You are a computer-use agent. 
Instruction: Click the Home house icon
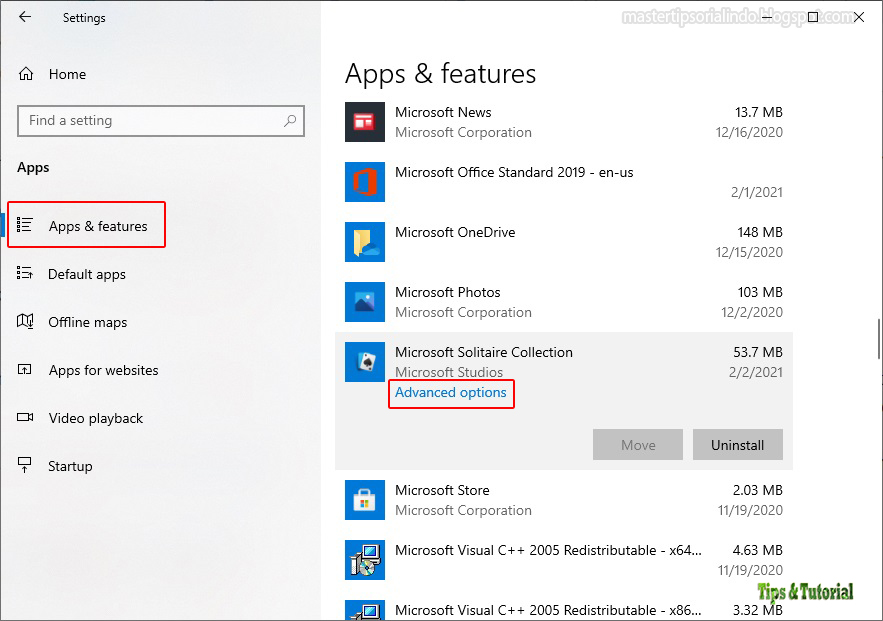pyautogui.click(x=26, y=74)
